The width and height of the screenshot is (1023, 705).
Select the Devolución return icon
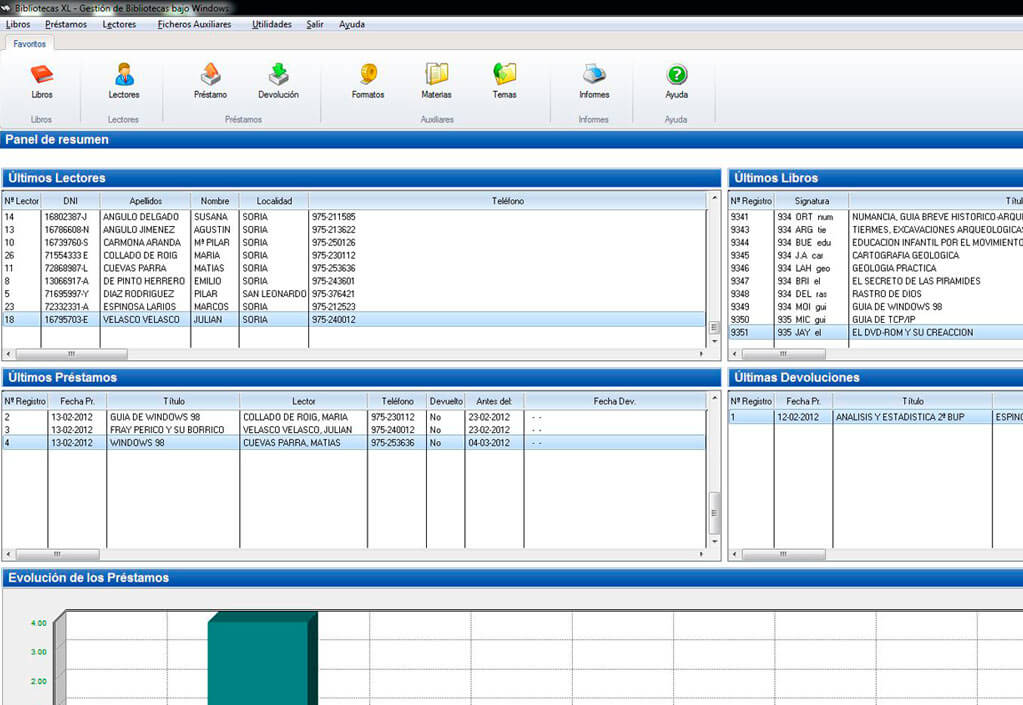[x=278, y=75]
